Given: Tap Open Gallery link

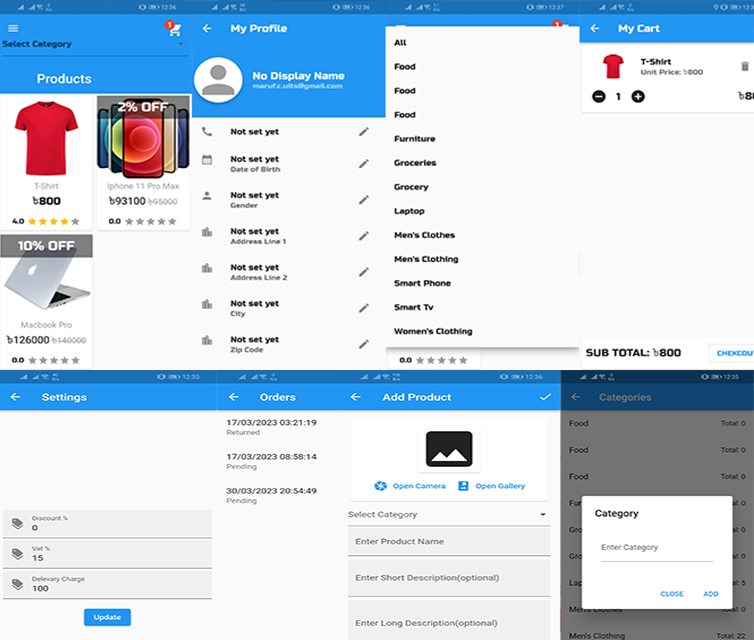Looking at the screenshot, I should tap(492, 486).
